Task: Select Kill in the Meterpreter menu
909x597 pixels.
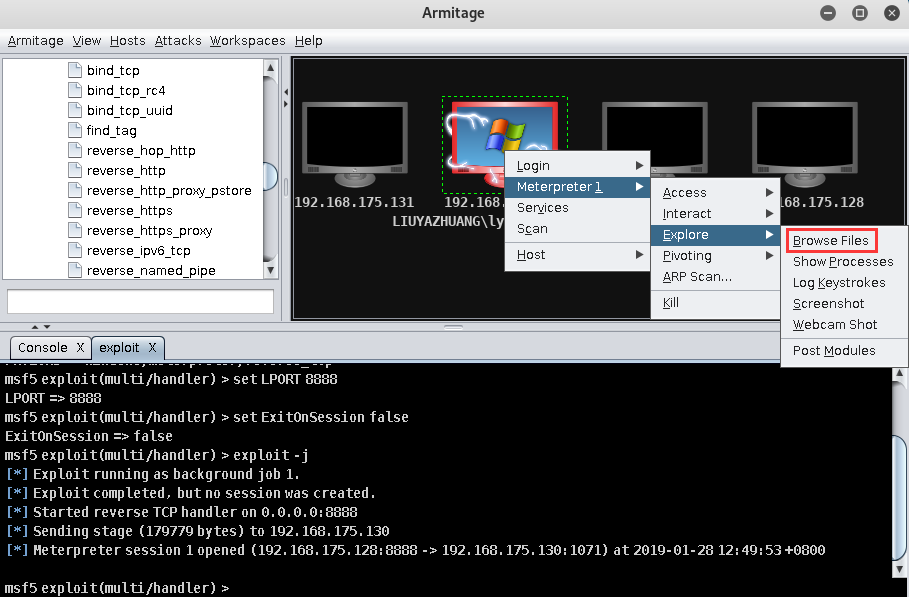Action: pos(715,303)
